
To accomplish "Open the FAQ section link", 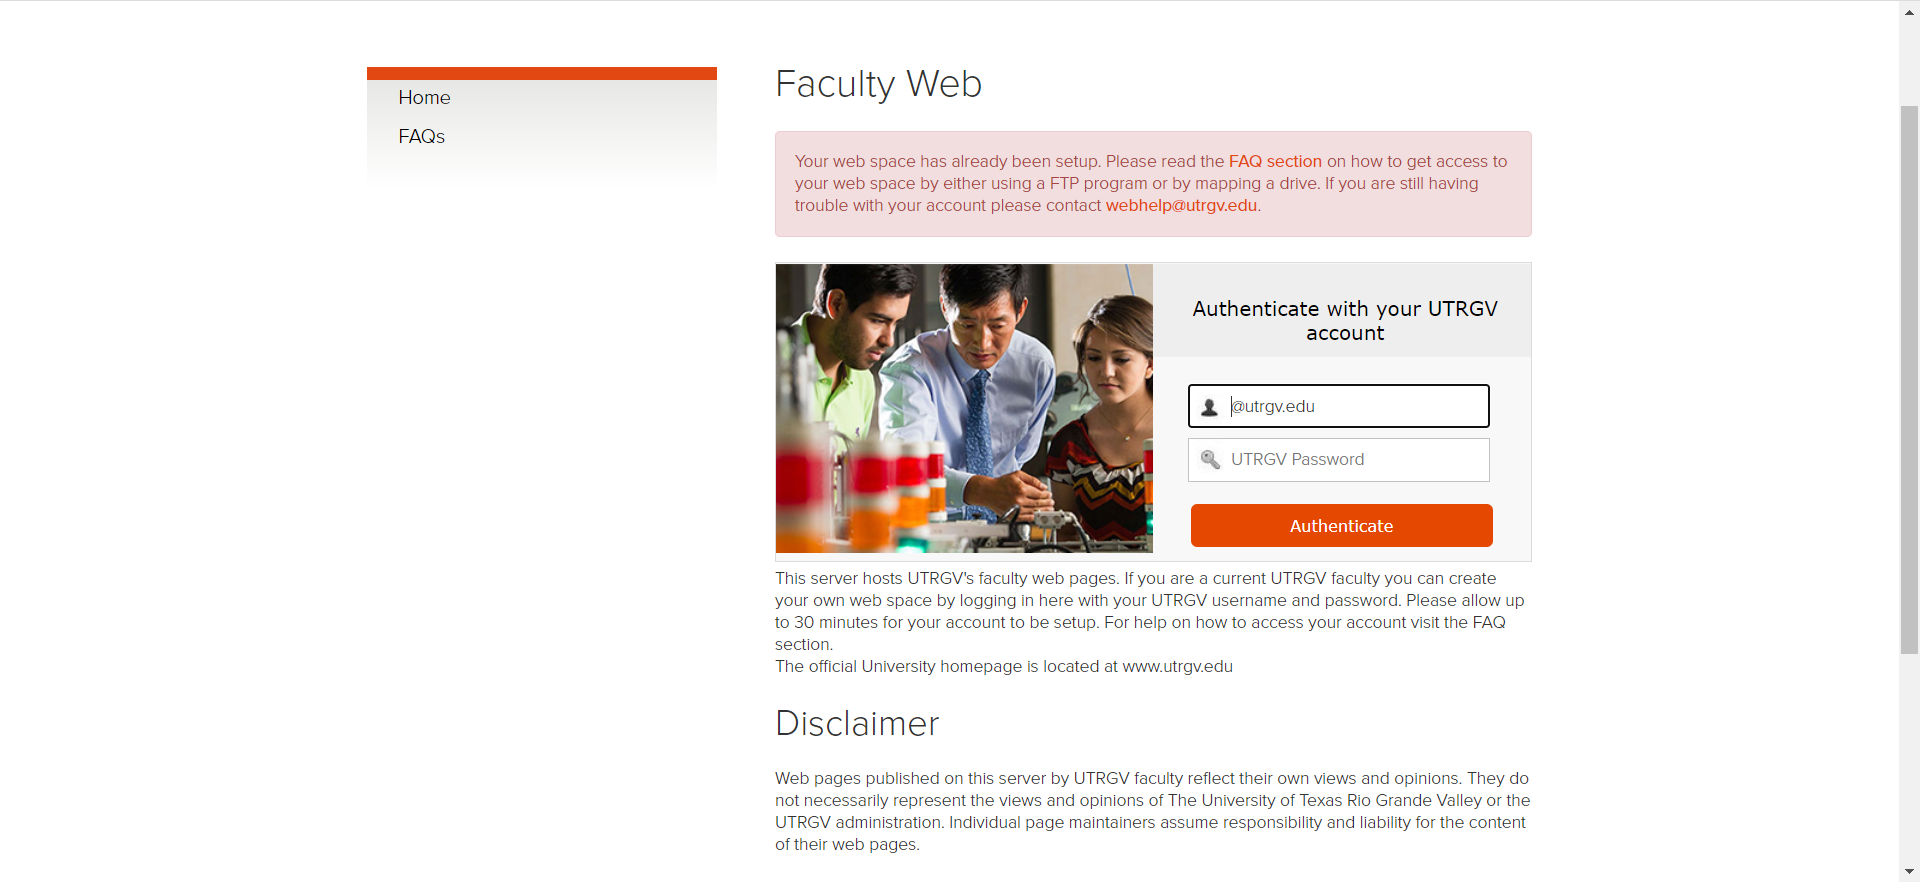I will pos(1274,162).
